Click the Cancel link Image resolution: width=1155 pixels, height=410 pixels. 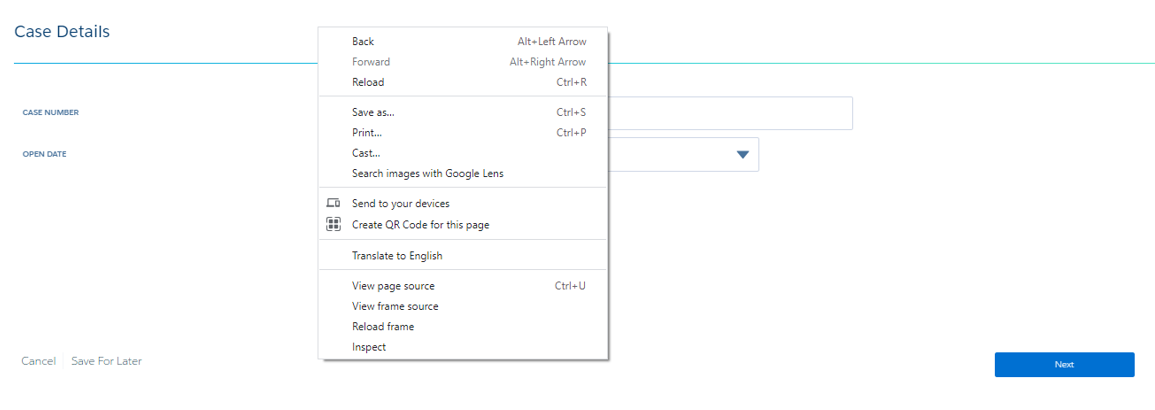[38, 361]
